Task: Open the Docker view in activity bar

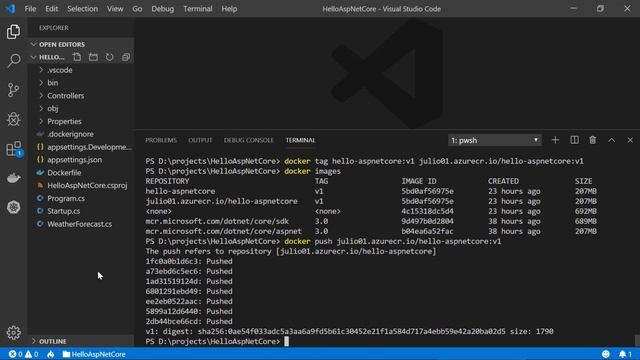Action: click(x=13, y=178)
